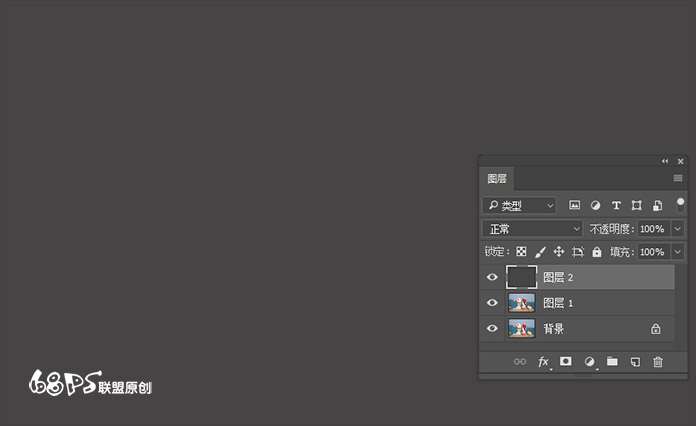This screenshot has width=696, height=426.
Task: Click the pixel layer filter icon
Action: coord(575,205)
